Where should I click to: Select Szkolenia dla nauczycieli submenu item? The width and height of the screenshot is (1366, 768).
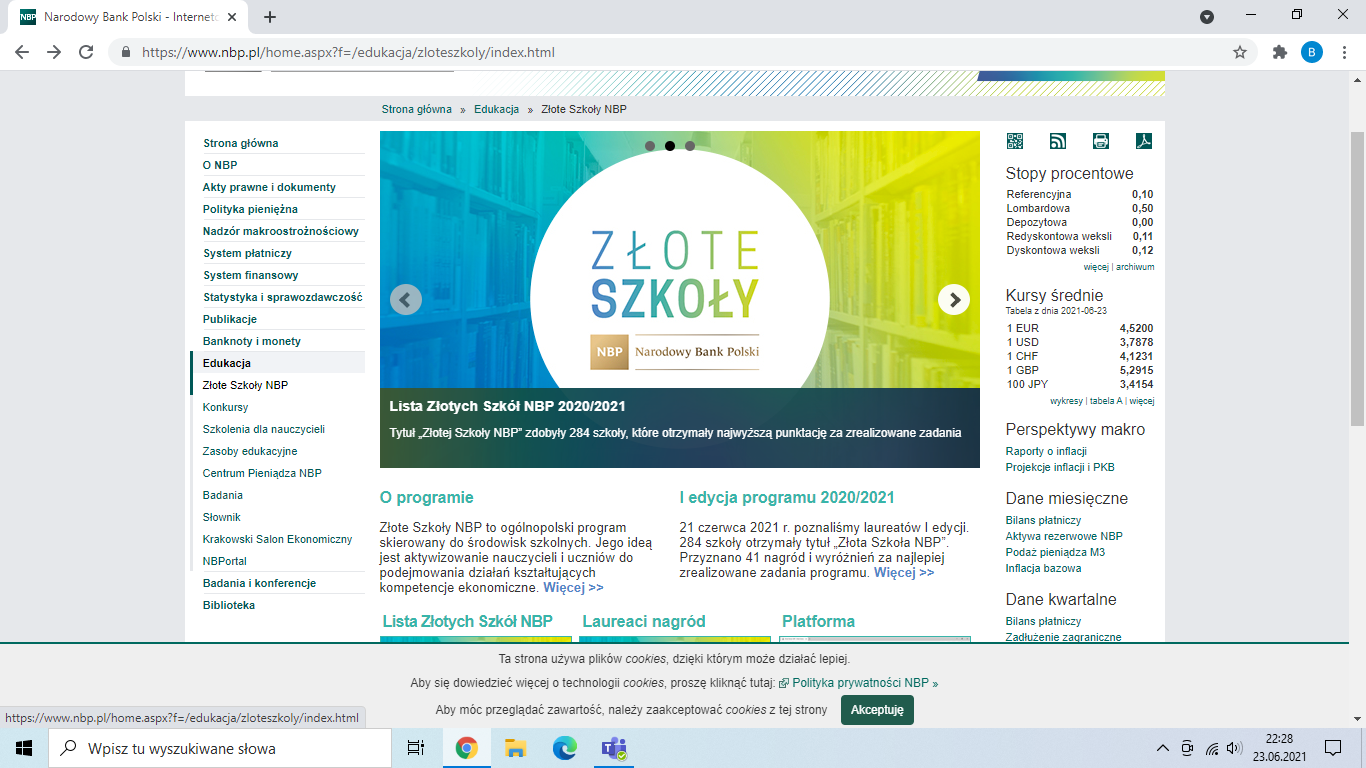tap(264, 429)
